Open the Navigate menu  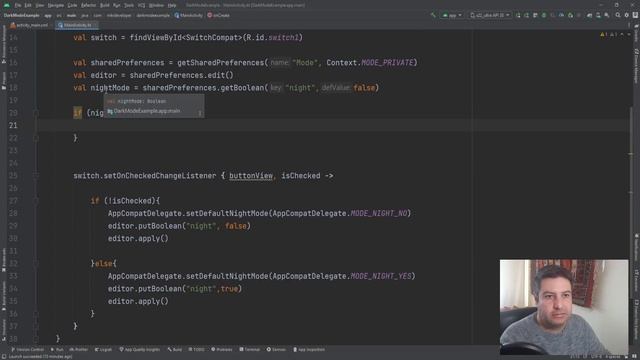click(56, 5)
